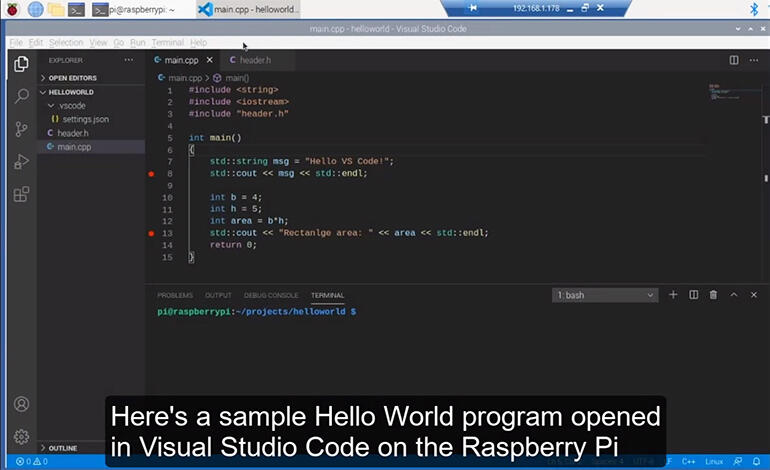
Task: Switch to the Output panel tab
Action: 218,295
